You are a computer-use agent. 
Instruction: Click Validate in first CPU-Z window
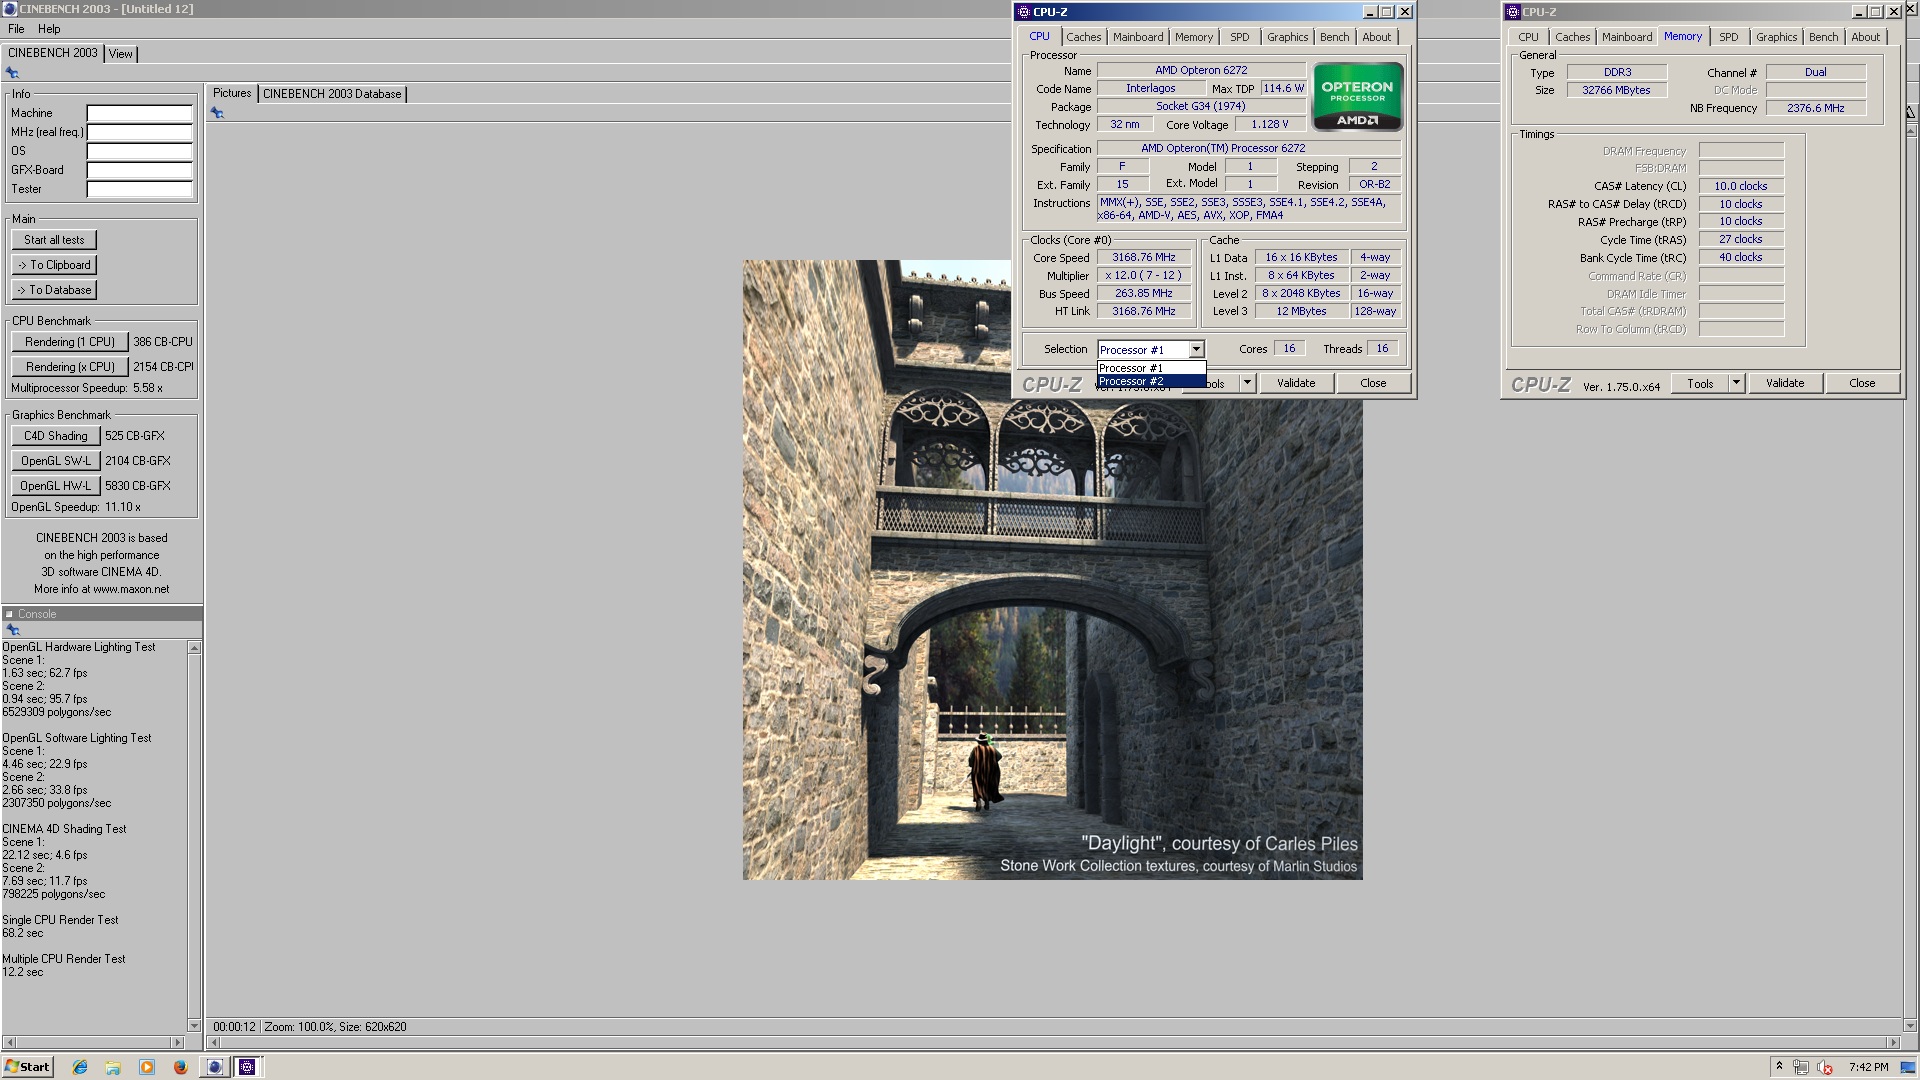(1296, 383)
